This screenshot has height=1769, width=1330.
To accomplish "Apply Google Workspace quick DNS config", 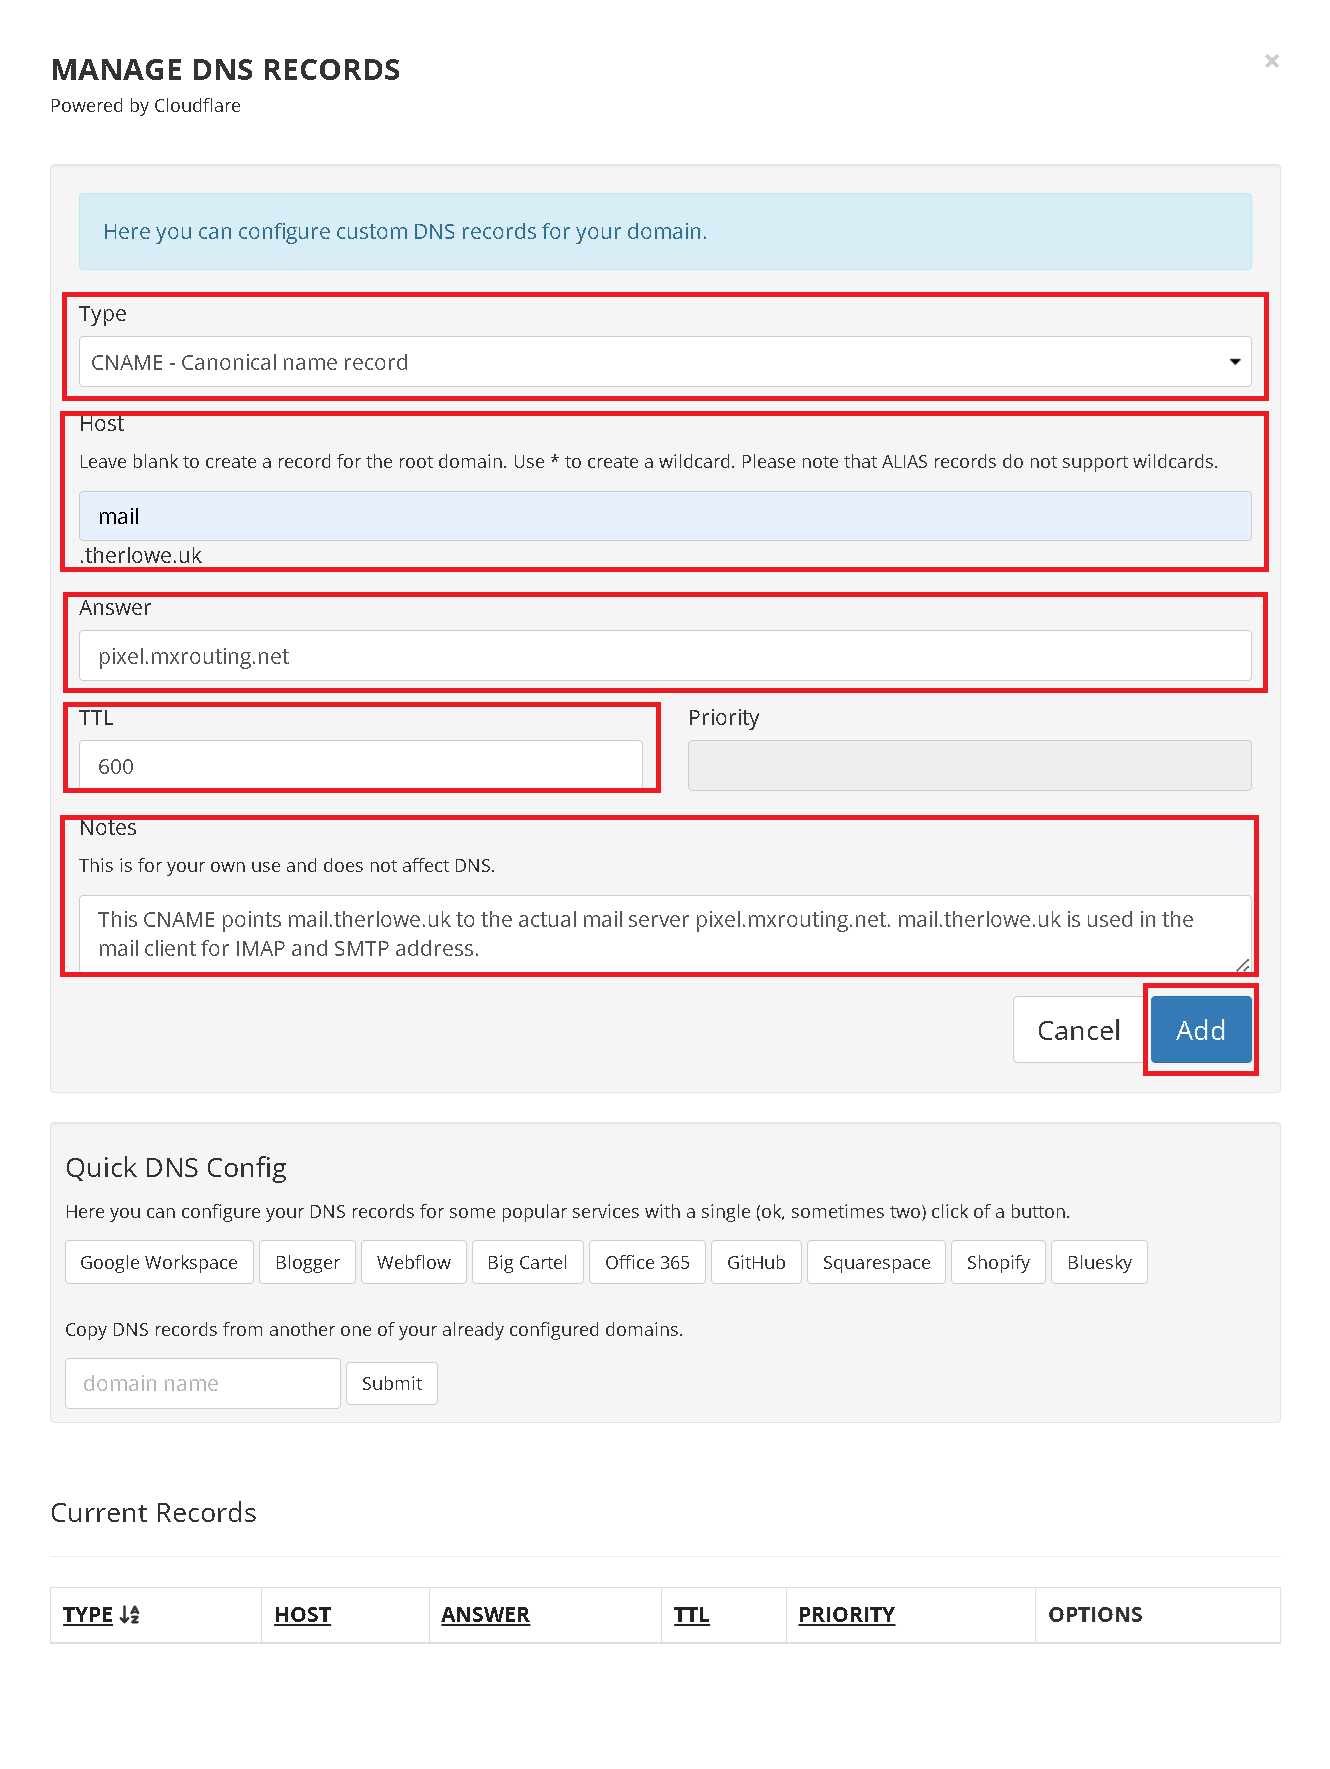I will click(159, 1262).
